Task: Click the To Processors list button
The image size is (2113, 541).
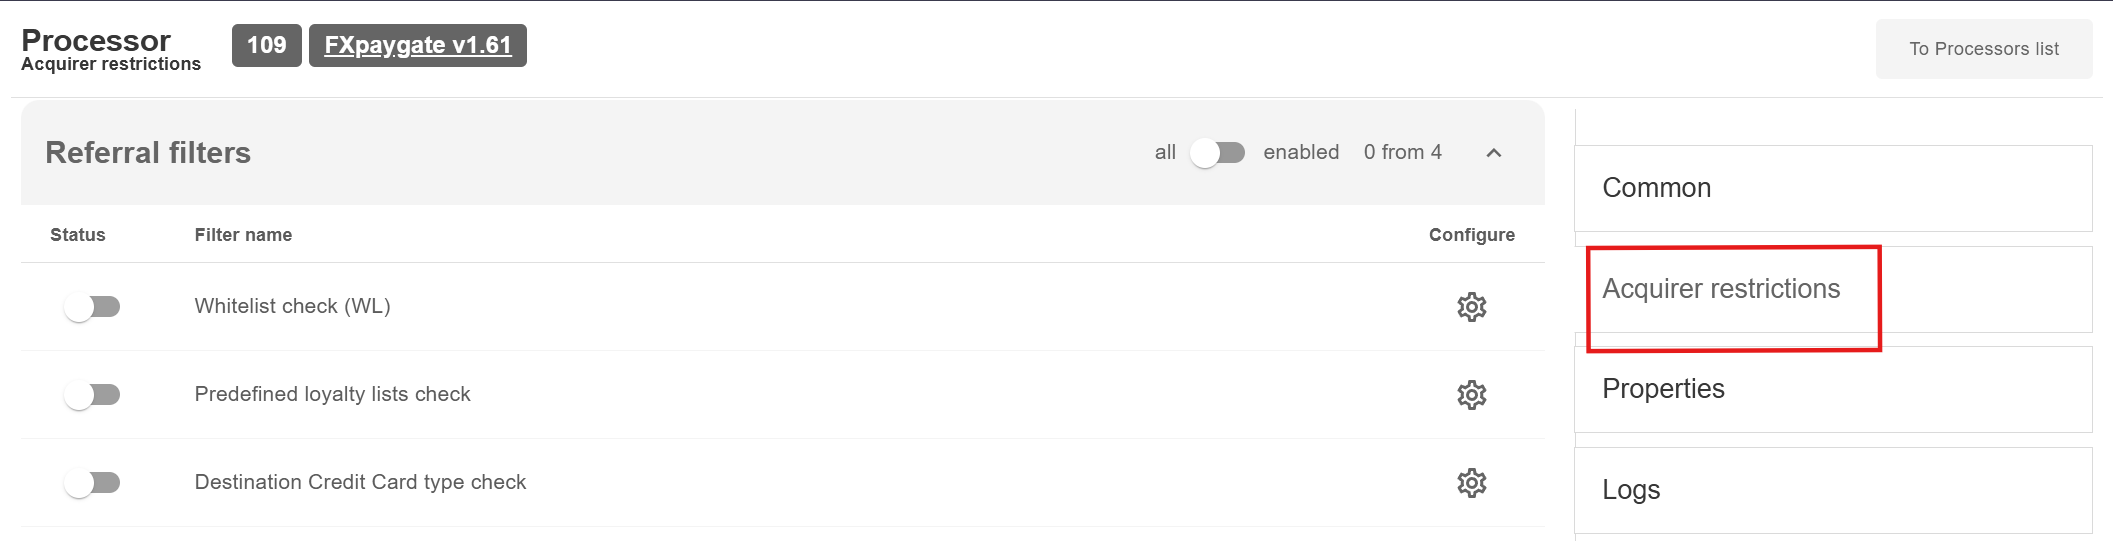Action: click(x=1983, y=49)
